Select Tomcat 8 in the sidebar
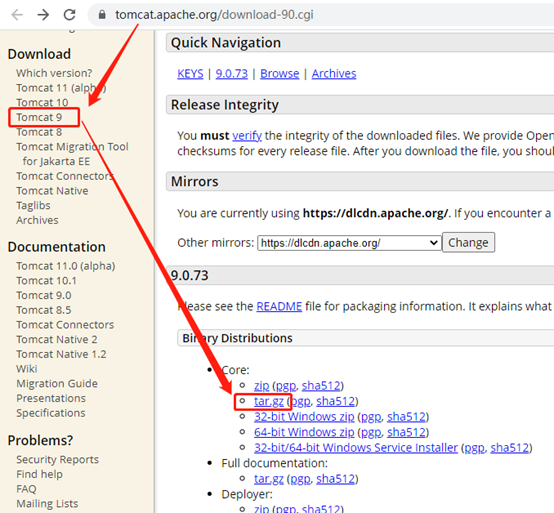Image resolution: width=554 pixels, height=513 pixels. point(39,132)
